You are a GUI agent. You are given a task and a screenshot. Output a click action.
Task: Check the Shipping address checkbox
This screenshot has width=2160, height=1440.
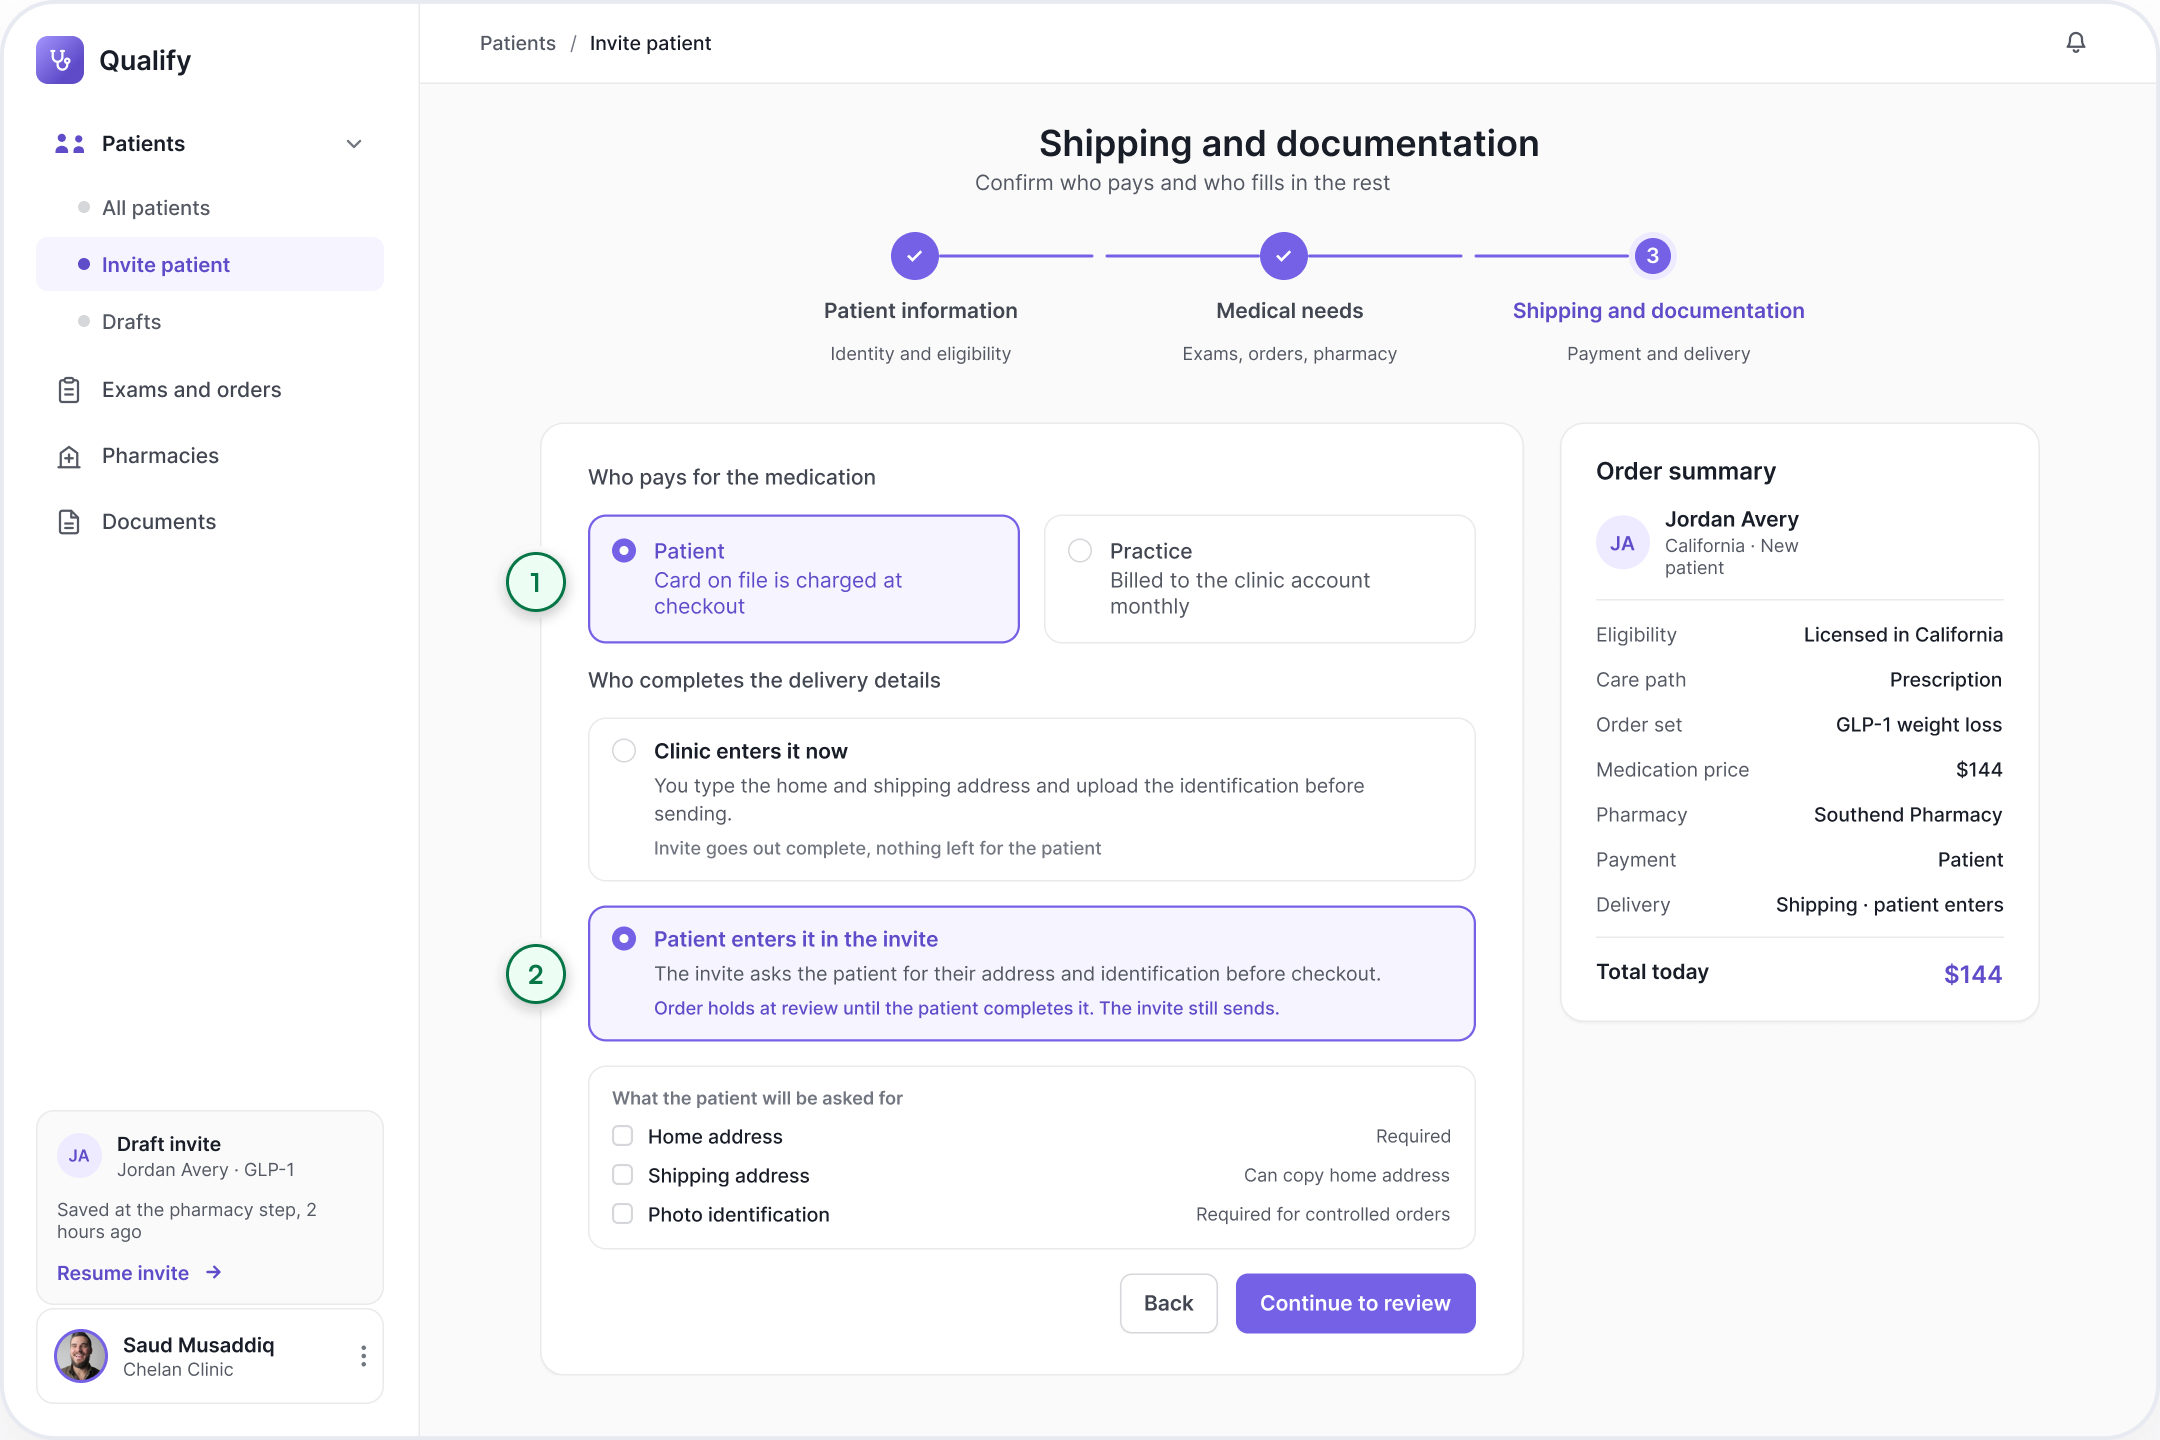coord(622,1175)
